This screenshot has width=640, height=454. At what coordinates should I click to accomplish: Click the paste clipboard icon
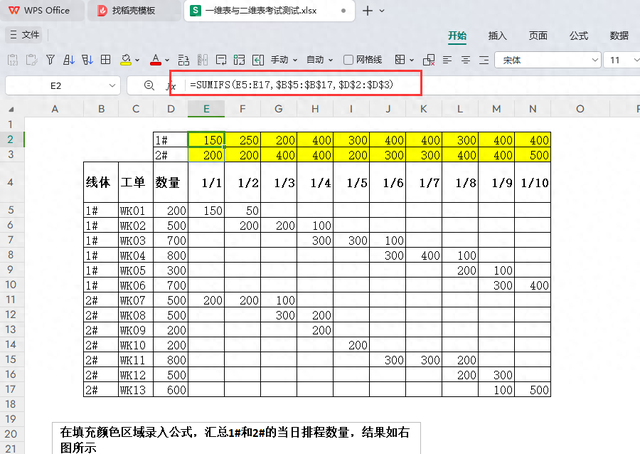13,60
